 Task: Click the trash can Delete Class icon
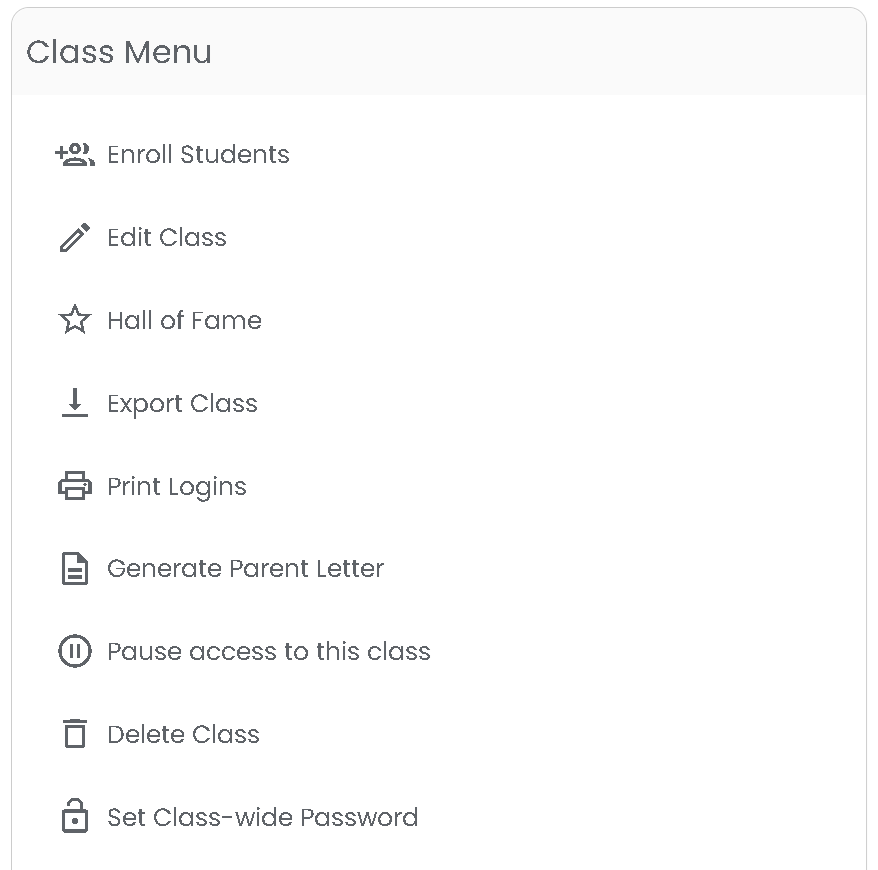74,734
